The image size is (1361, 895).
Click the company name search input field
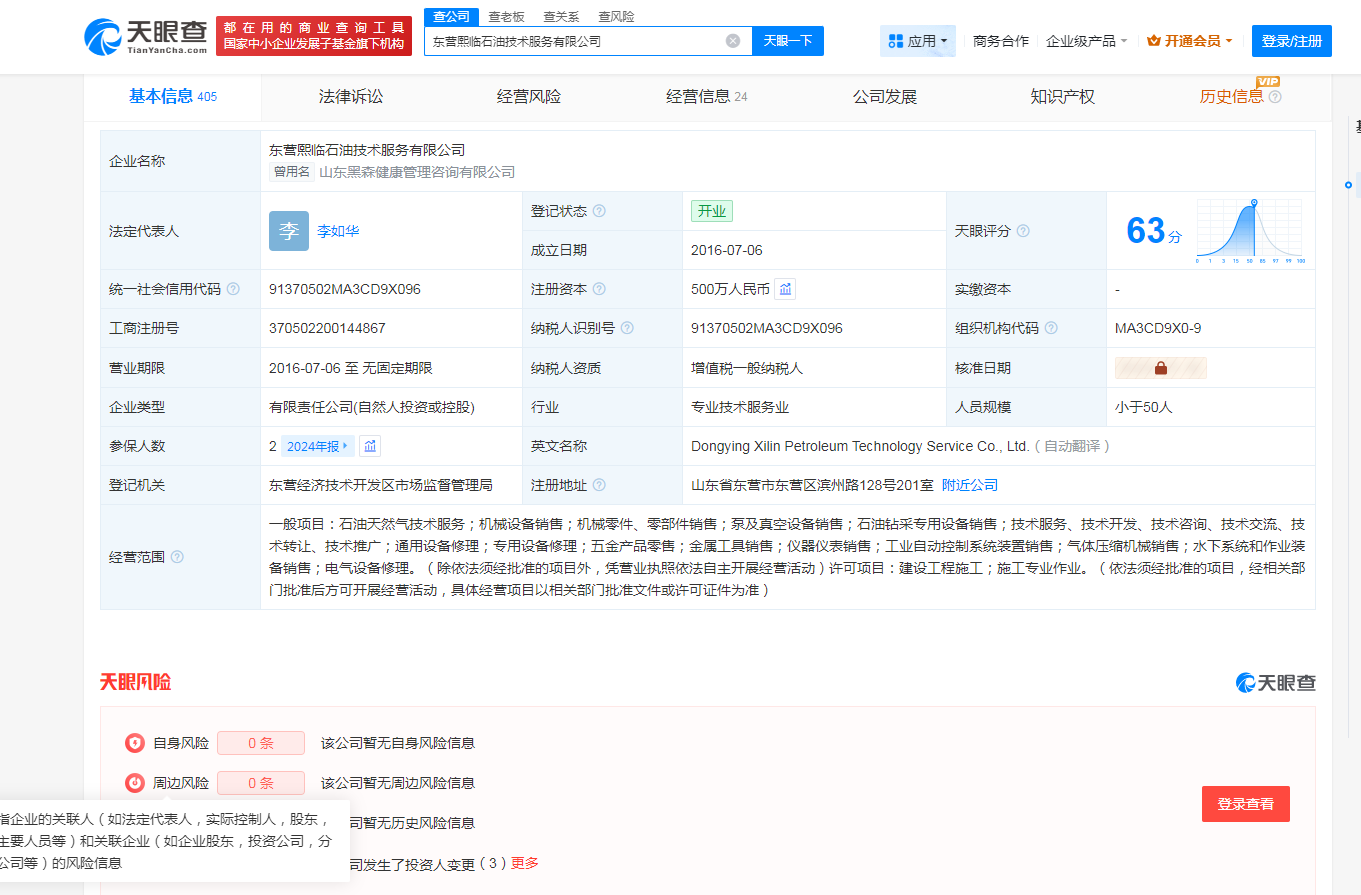(575, 41)
